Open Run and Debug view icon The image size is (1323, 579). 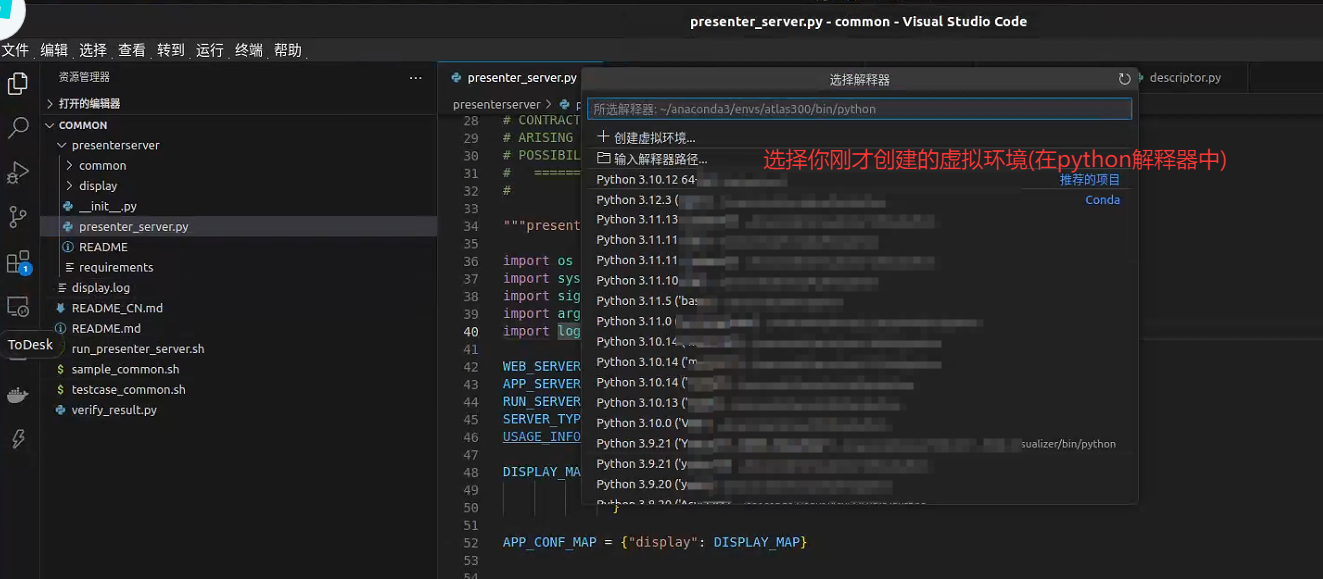tap(18, 172)
